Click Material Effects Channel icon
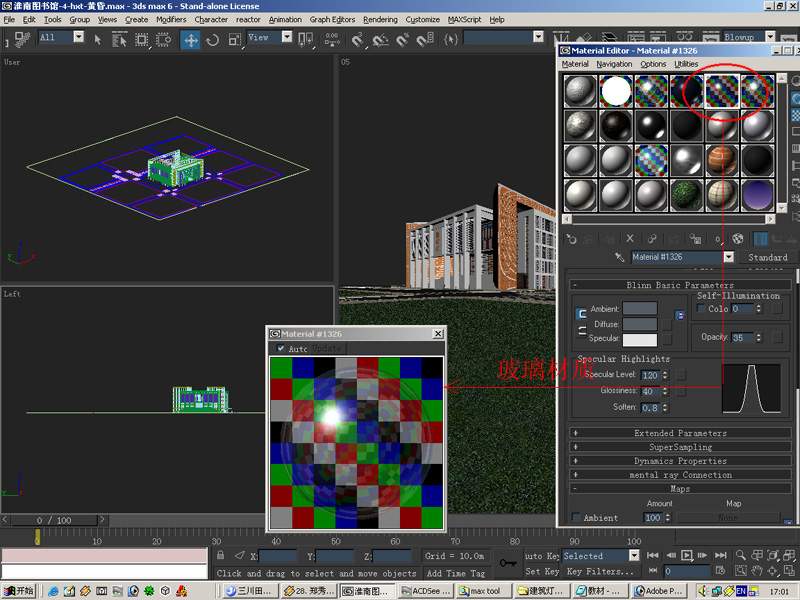Viewport: 800px width, 600px height. coord(718,238)
